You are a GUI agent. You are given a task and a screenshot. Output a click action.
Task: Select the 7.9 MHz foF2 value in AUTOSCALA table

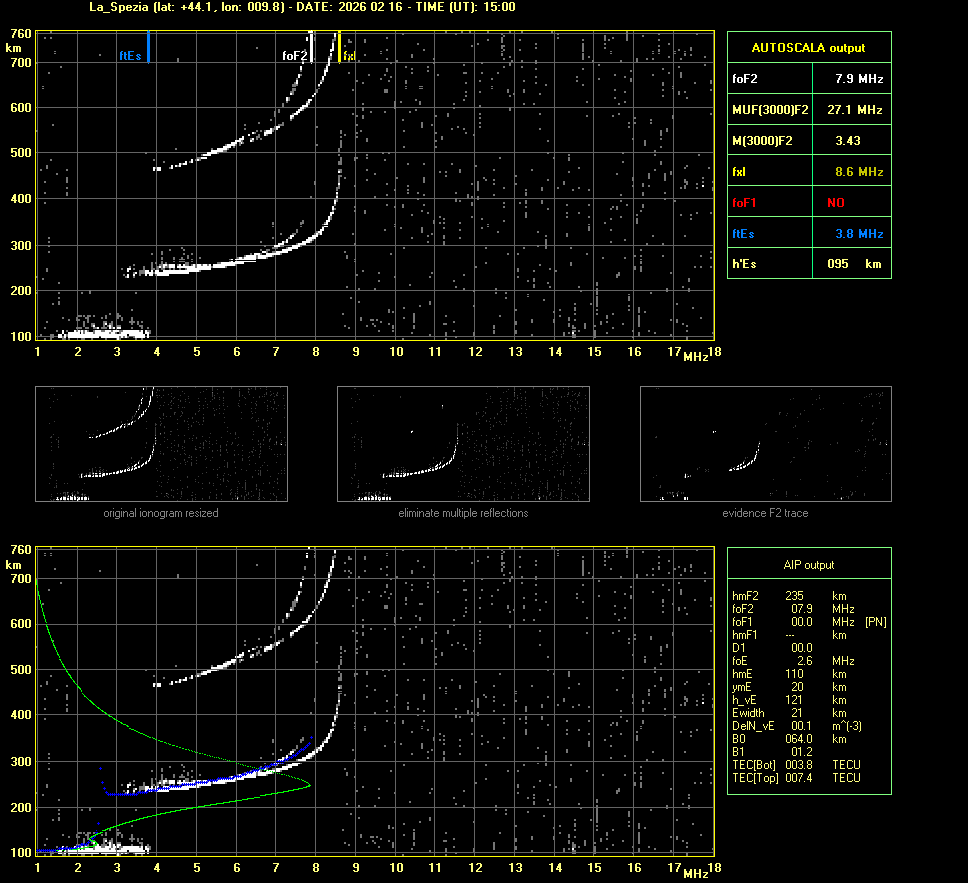coord(859,78)
